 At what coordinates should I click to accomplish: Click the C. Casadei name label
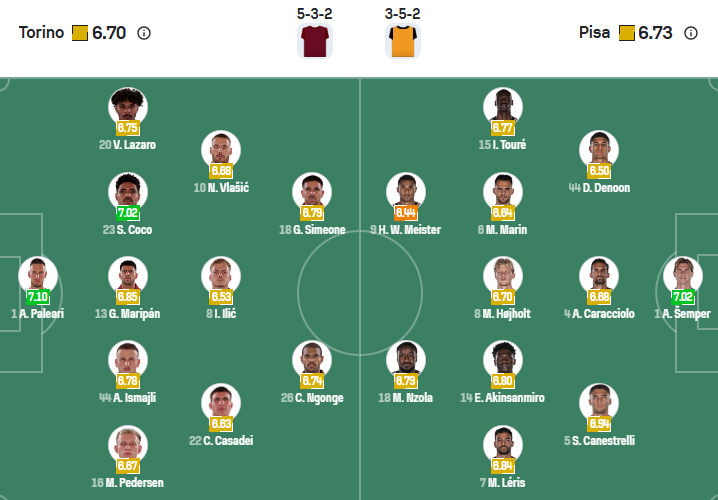(221, 441)
